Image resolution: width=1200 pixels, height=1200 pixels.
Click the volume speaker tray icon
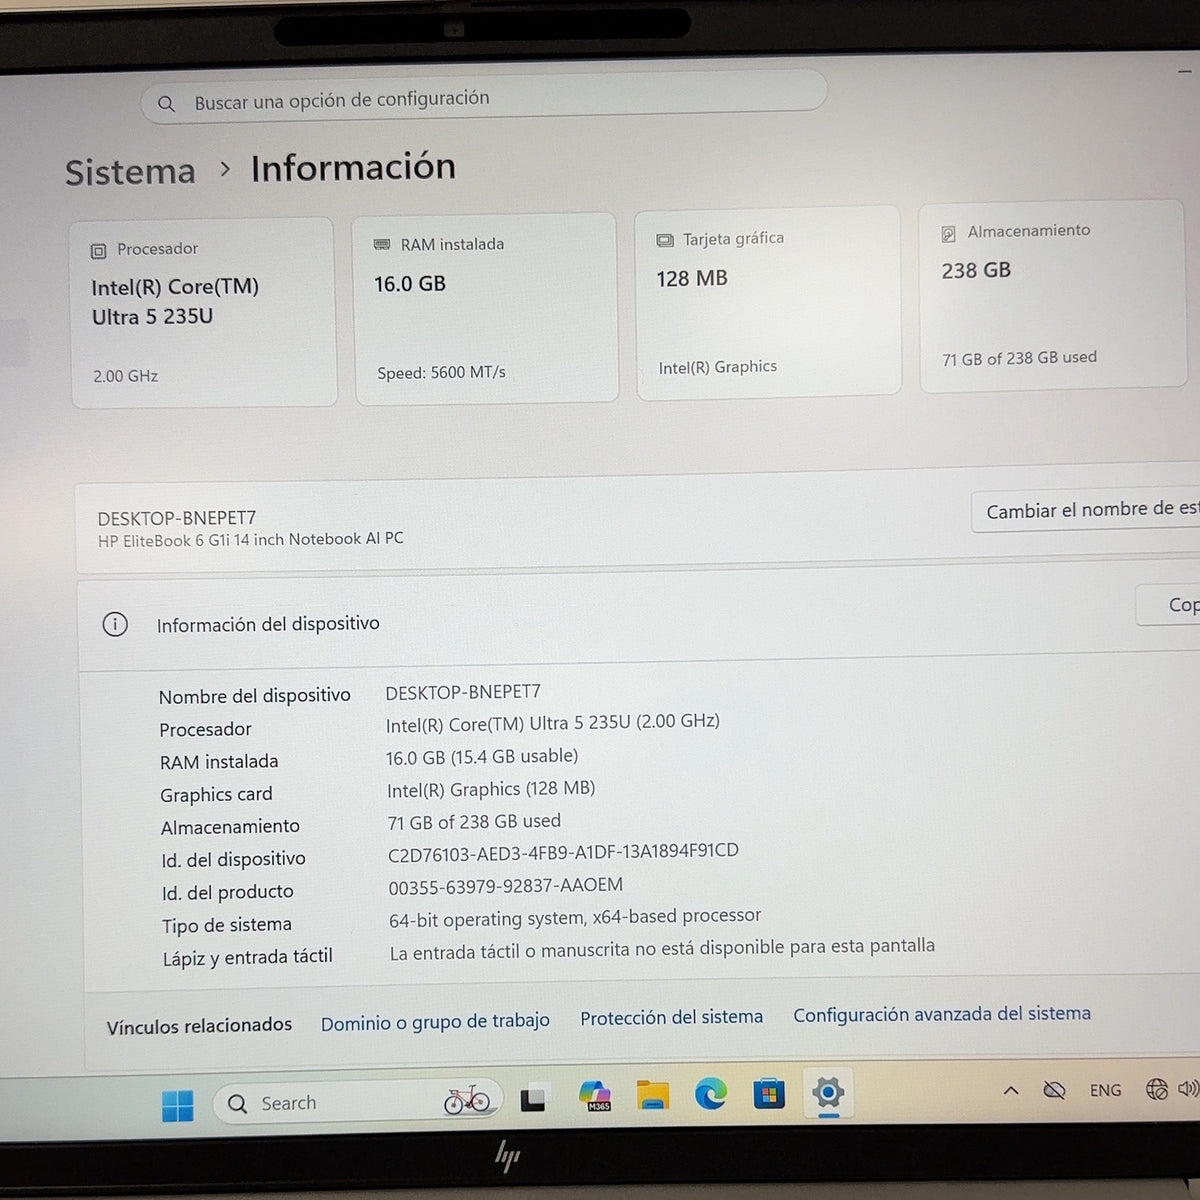(x=1189, y=1088)
